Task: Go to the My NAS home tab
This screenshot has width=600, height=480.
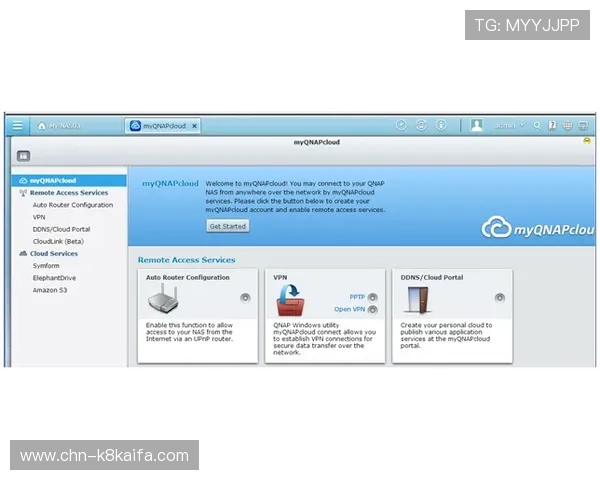Action: pyautogui.click(x=59, y=126)
